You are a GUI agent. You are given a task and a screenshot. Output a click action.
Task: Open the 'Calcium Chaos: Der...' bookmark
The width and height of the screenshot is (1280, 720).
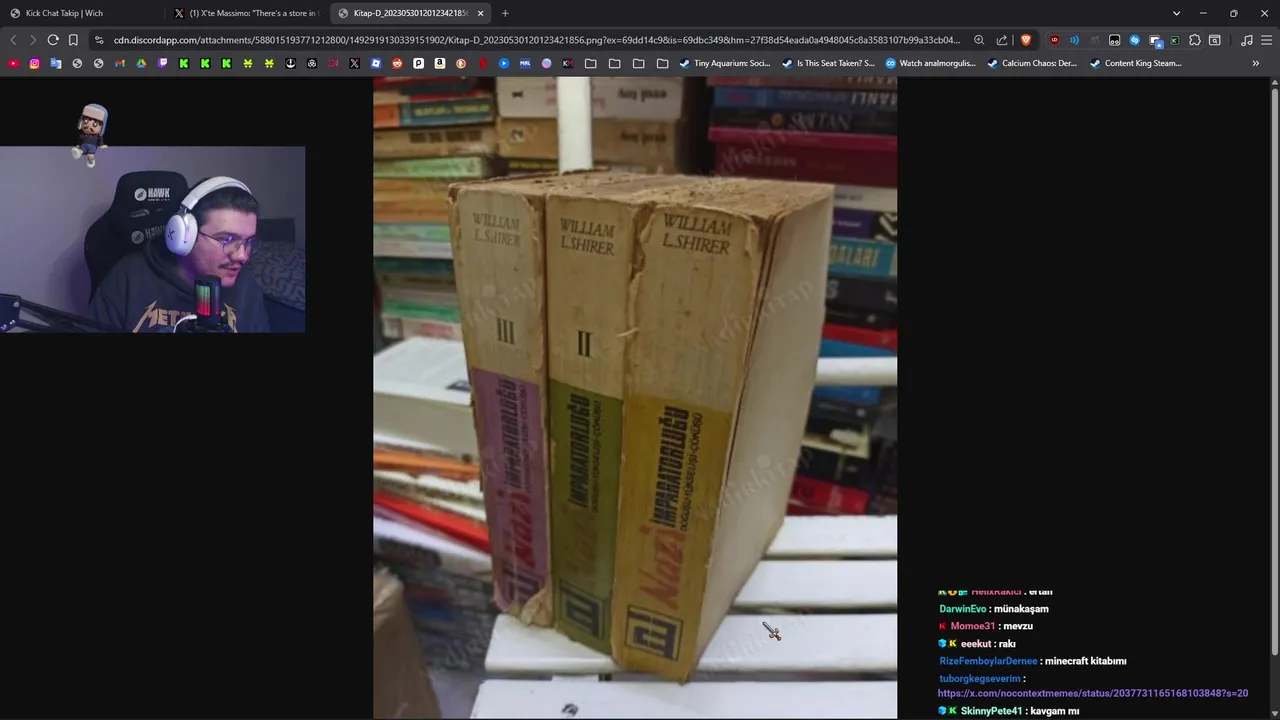1032,63
